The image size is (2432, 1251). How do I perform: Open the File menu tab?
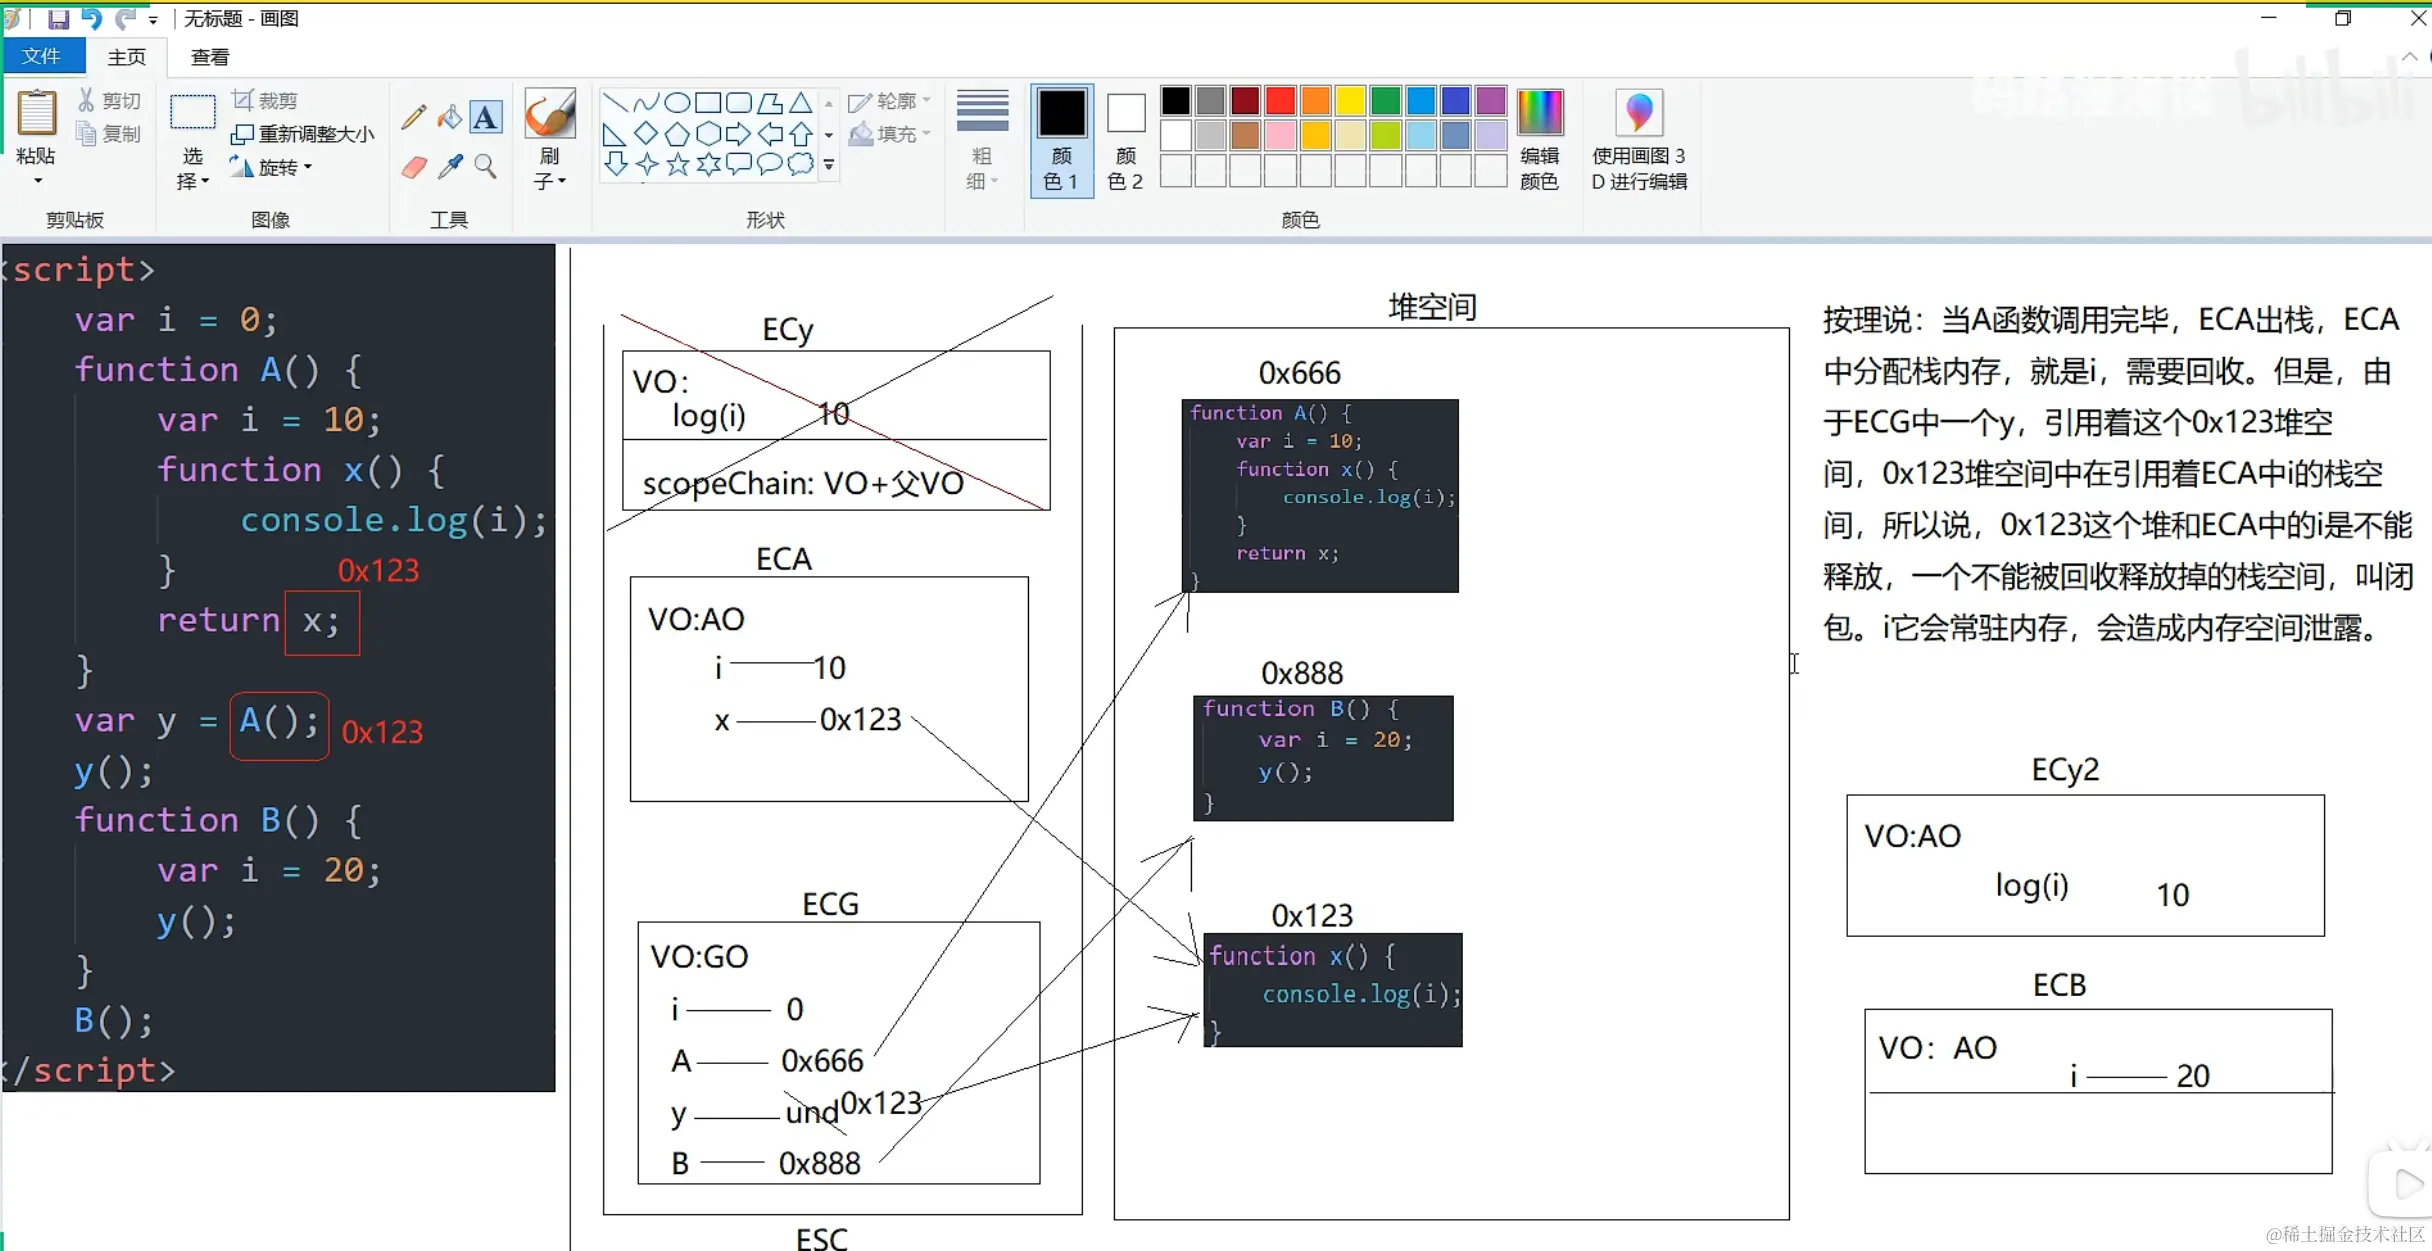click(42, 56)
